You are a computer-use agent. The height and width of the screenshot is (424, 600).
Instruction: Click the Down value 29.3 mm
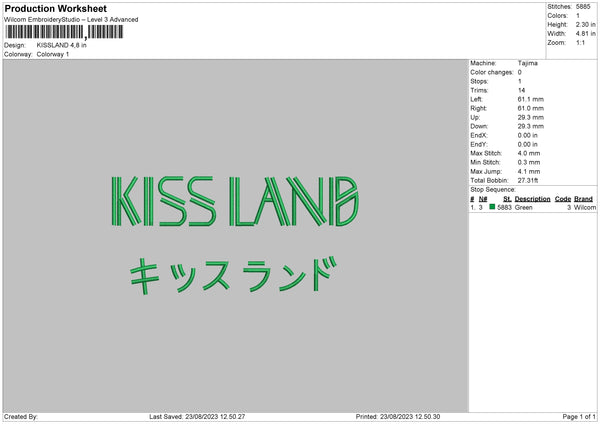pyautogui.click(x=530, y=126)
